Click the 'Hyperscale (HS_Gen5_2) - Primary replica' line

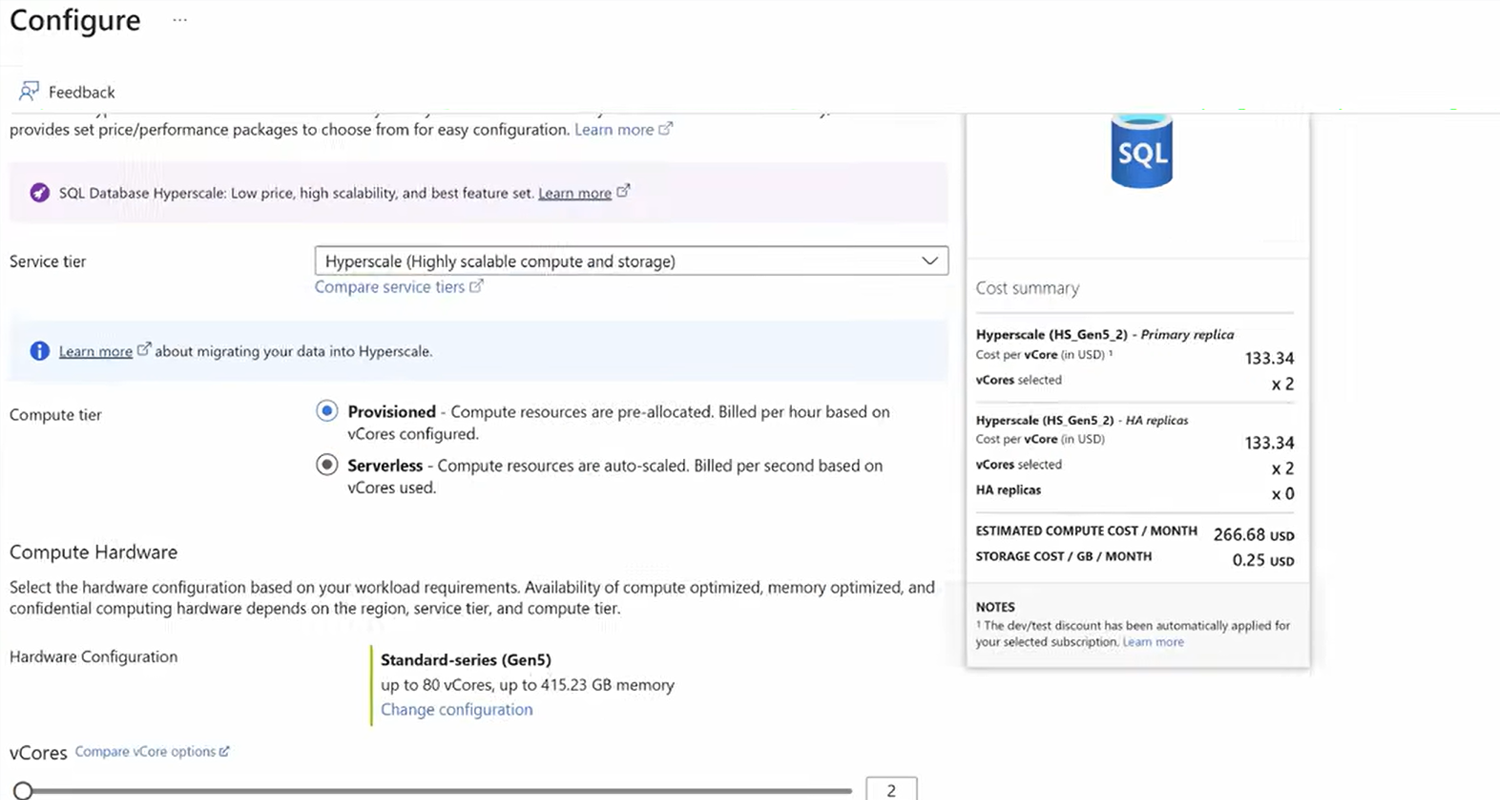pyautogui.click(x=1105, y=335)
